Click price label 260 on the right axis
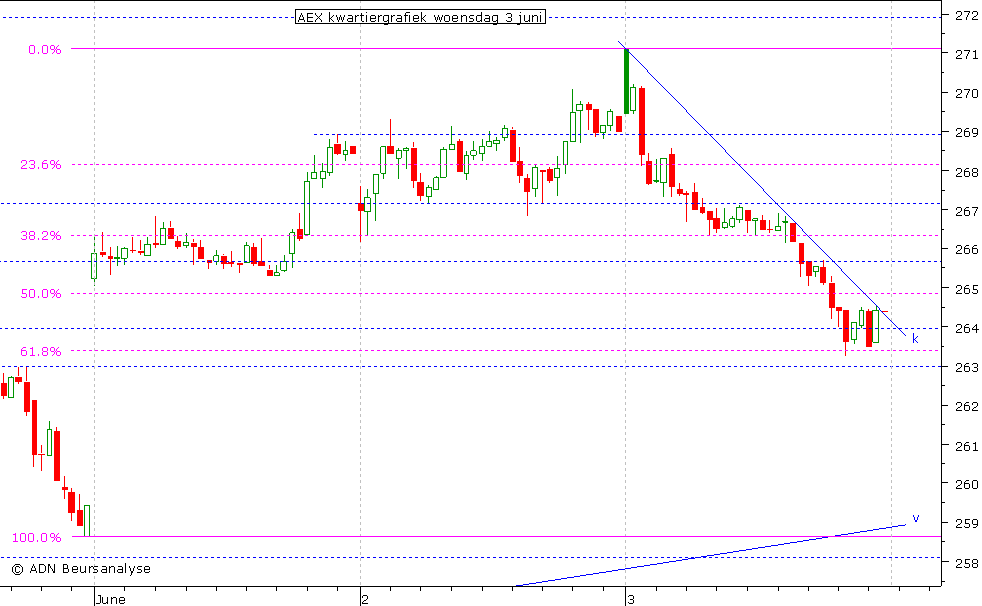 (x=967, y=485)
